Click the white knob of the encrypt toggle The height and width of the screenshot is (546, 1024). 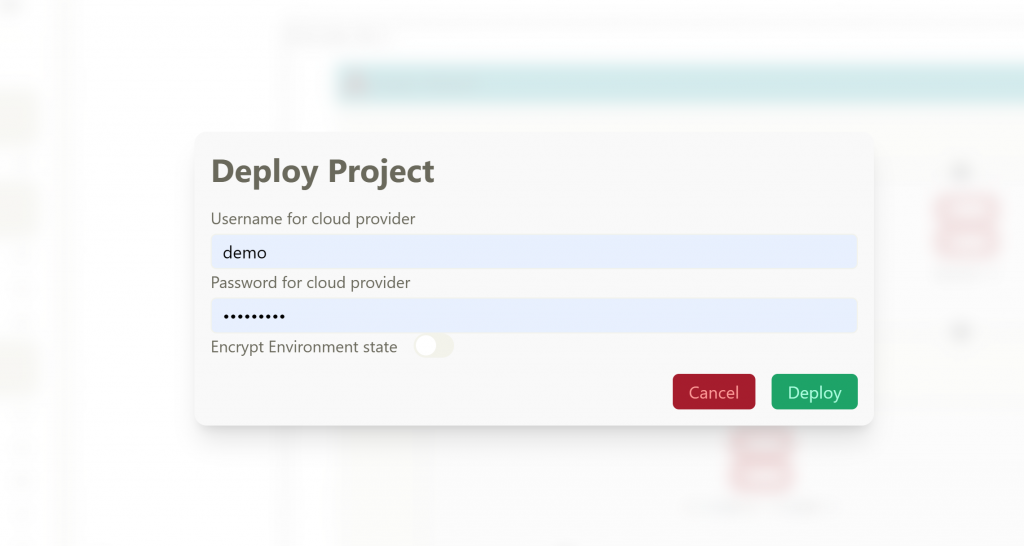(426, 346)
